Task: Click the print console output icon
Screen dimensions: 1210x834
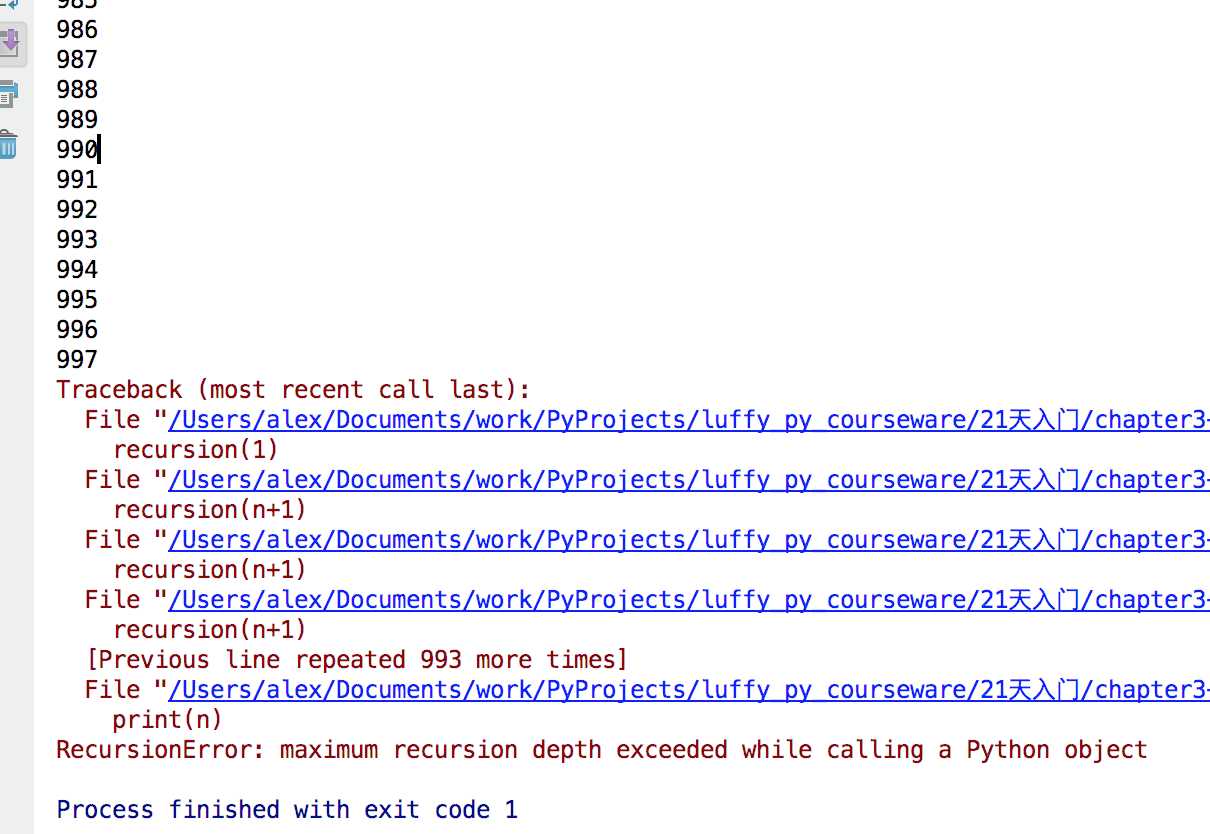Action: click(x=9, y=95)
